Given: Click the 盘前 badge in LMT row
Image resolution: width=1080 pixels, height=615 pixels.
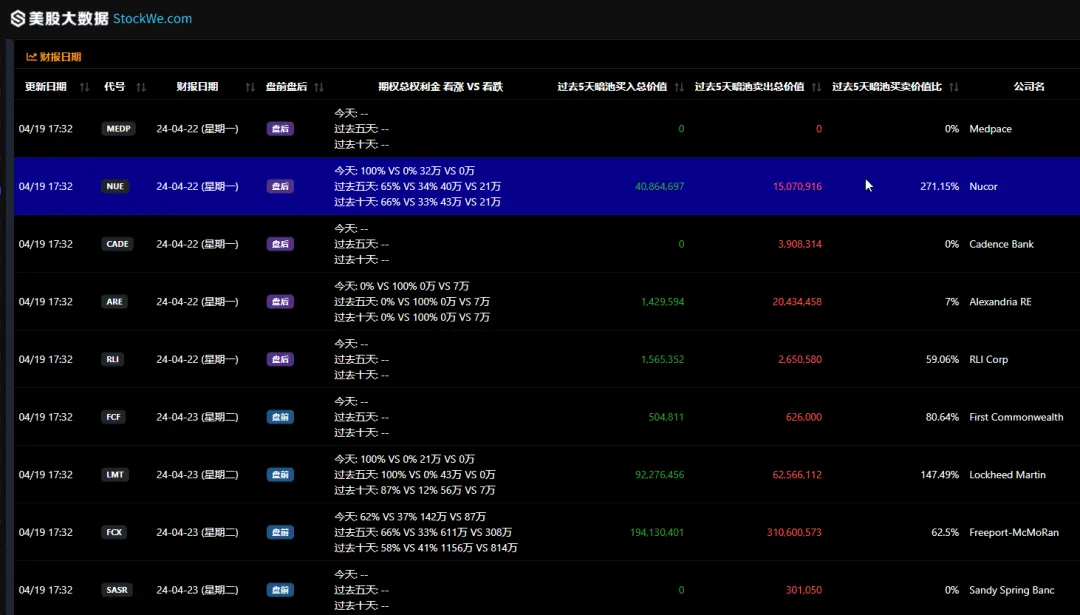Looking at the screenshot, I should click(x=280, y=475).
